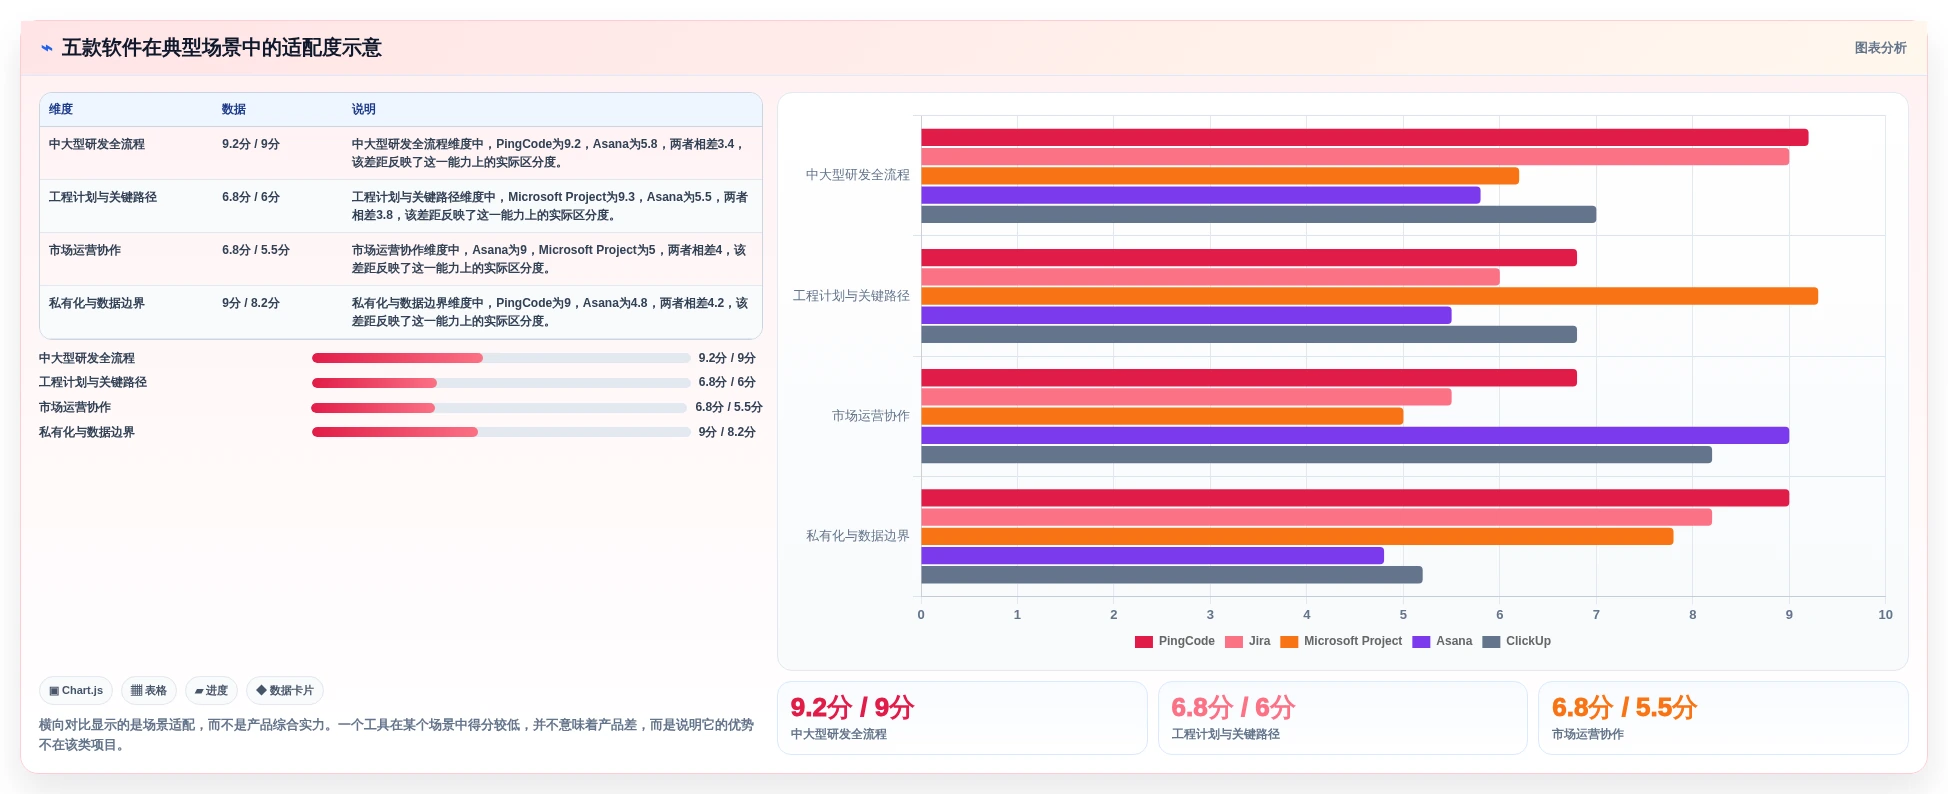Click chart axis label 市场运营协作
This screenshot has width=1948, height=794.
pos(871,416)
